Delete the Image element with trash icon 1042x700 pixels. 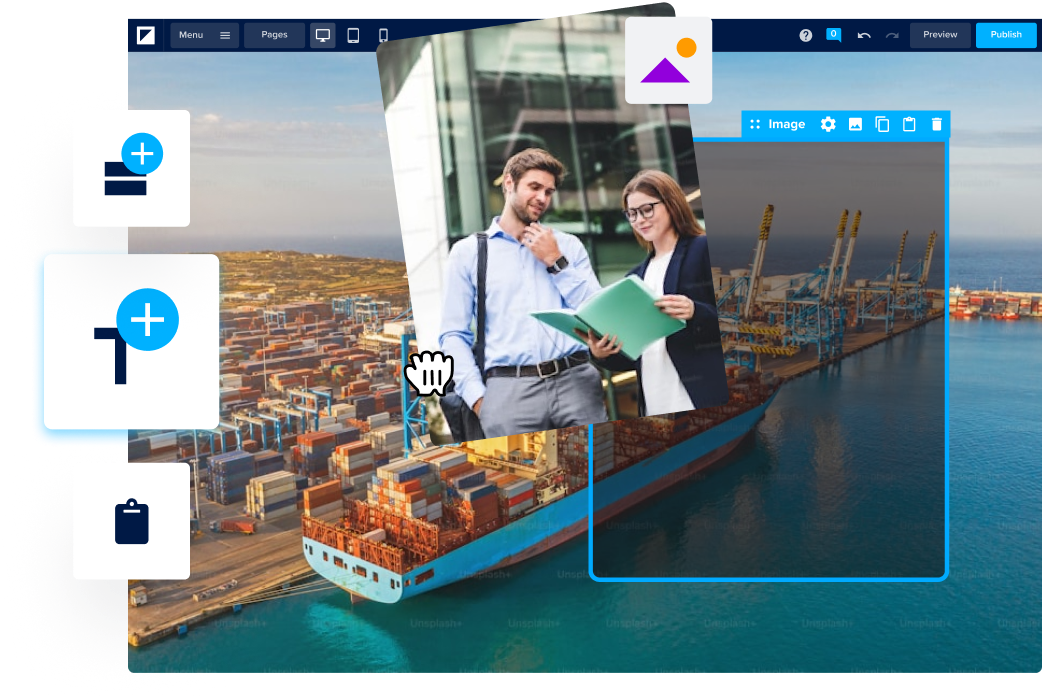[x=936, y=124]
